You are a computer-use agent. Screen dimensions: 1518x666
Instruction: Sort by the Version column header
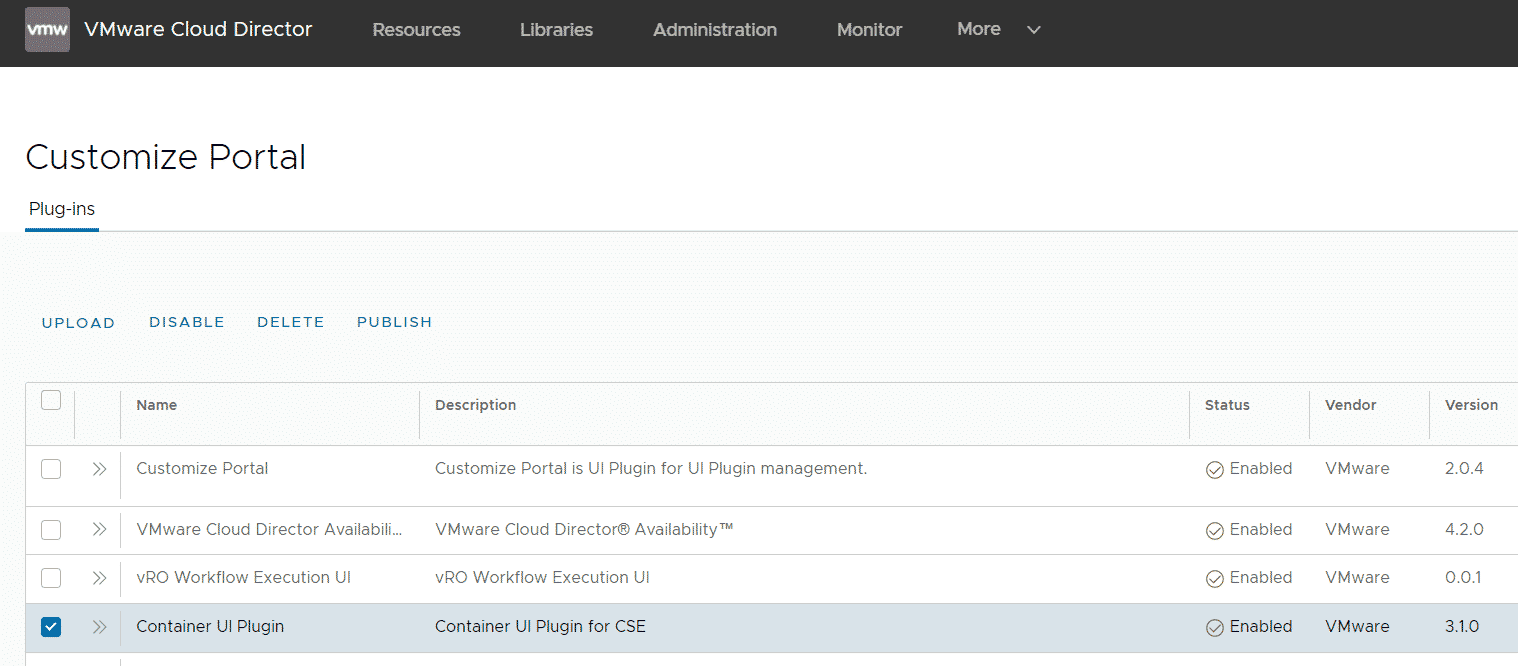[x=1471, y=405]
